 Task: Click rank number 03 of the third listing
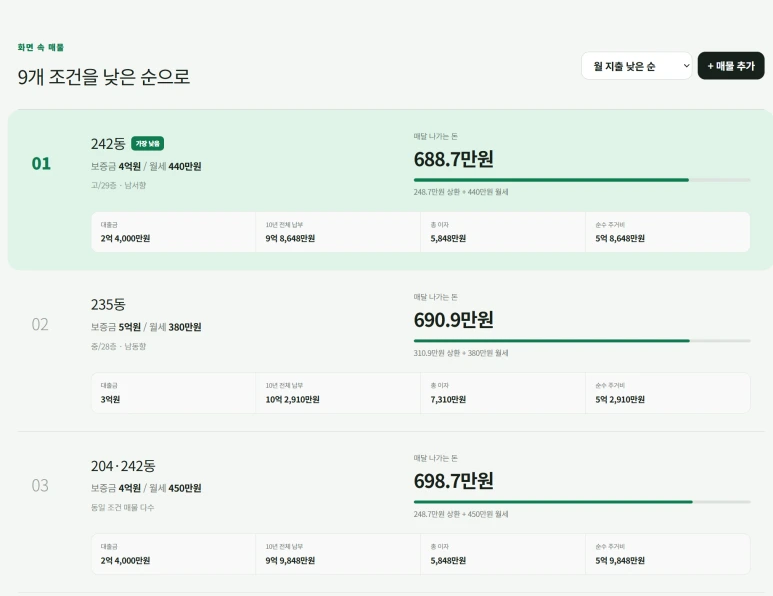40,486
